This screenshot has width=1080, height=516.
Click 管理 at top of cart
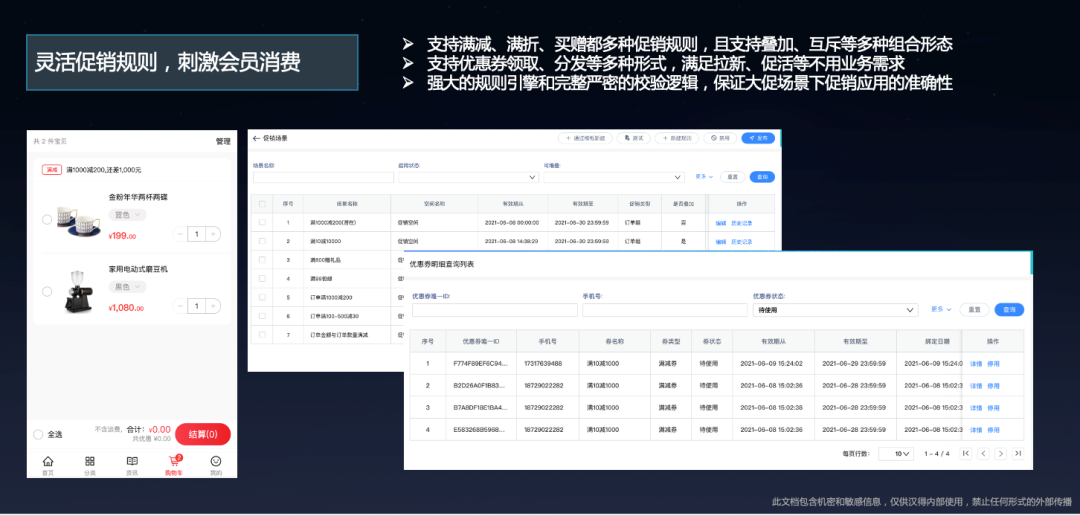(x=223, y=141)
